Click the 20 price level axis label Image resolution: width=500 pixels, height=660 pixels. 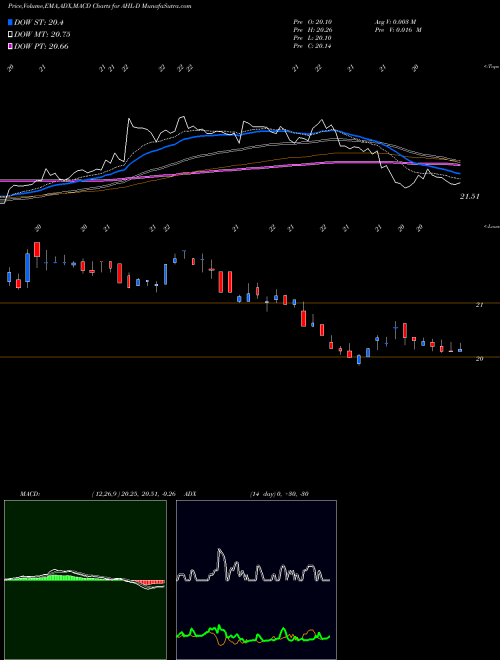(479, 359)
